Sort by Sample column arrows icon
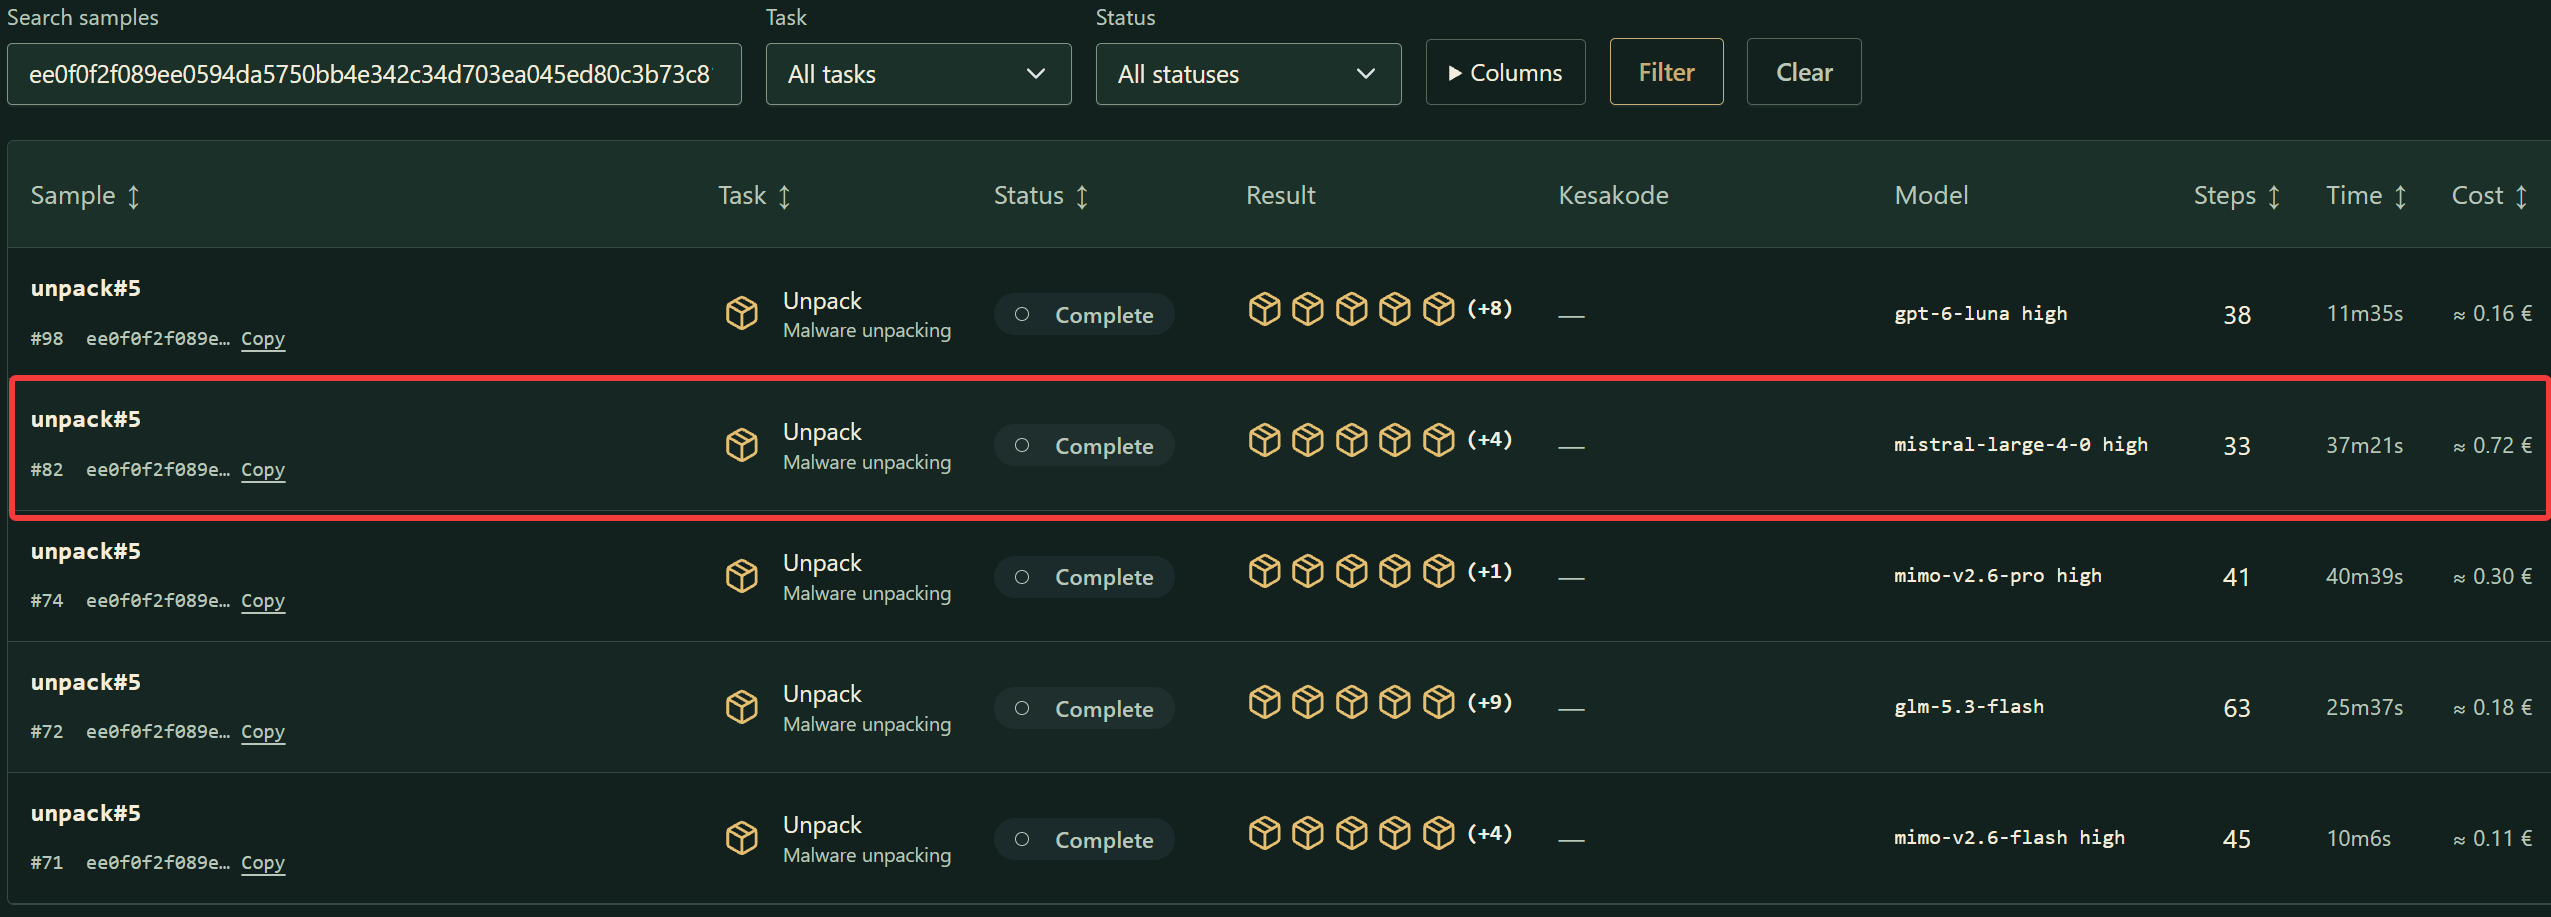The image size is (2551, 917). [133, 196]
